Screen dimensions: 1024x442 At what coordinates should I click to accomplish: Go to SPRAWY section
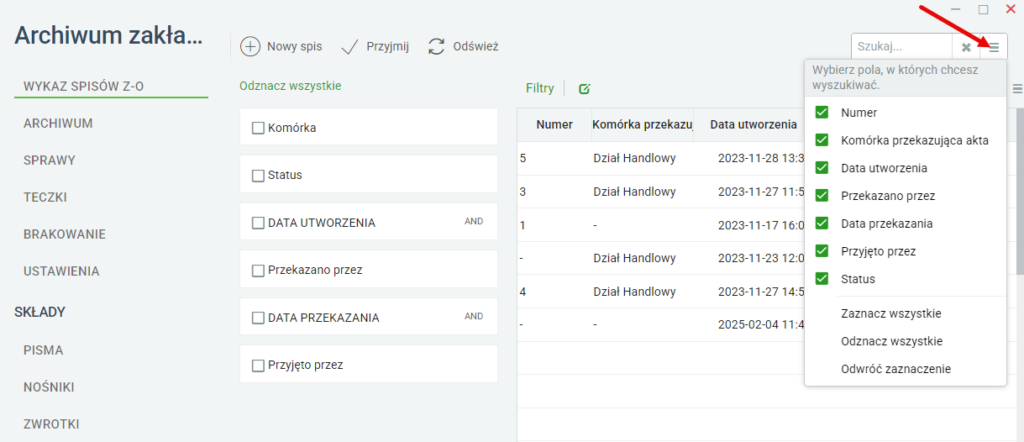coord(50,160)
